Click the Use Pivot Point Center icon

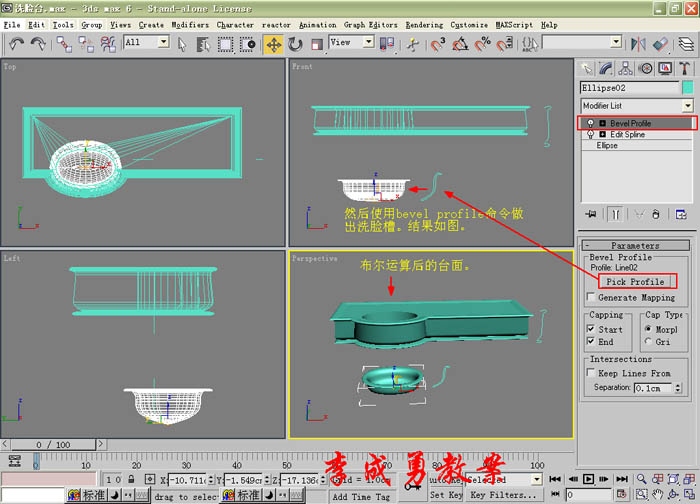(387, 44)
